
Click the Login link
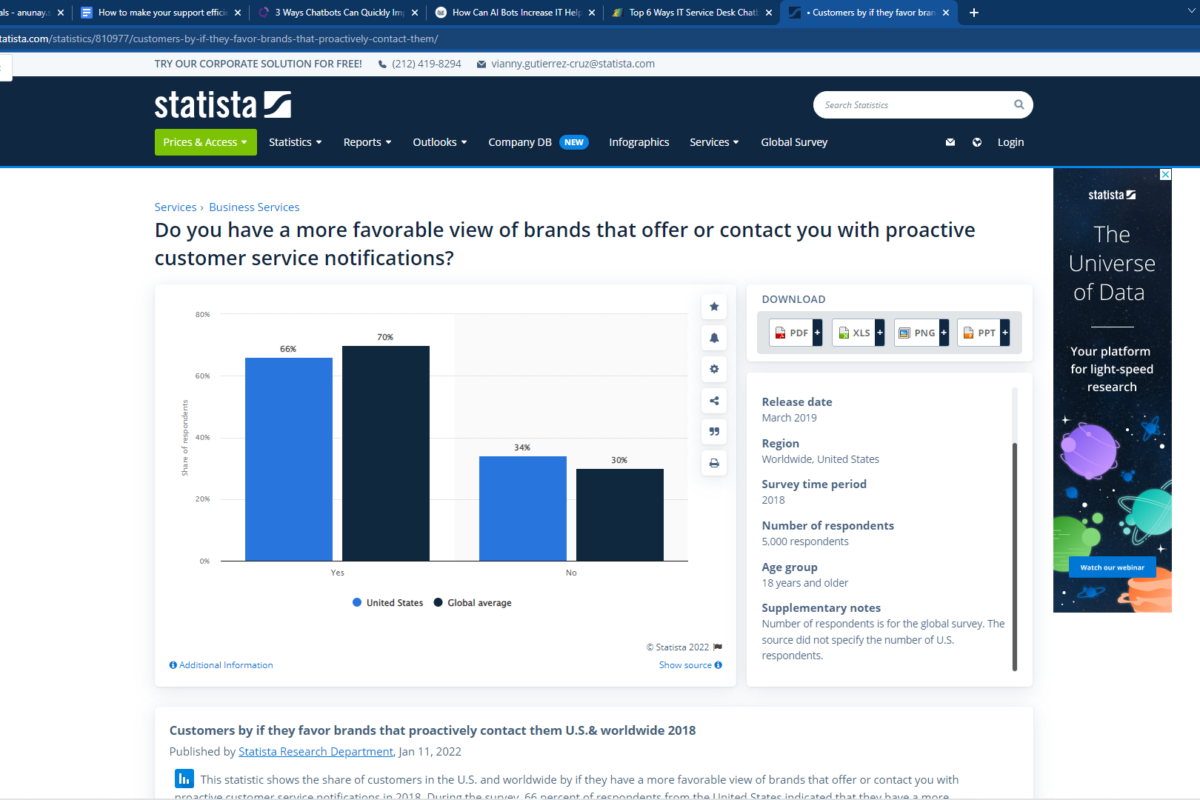click(x=1011, y=142)
